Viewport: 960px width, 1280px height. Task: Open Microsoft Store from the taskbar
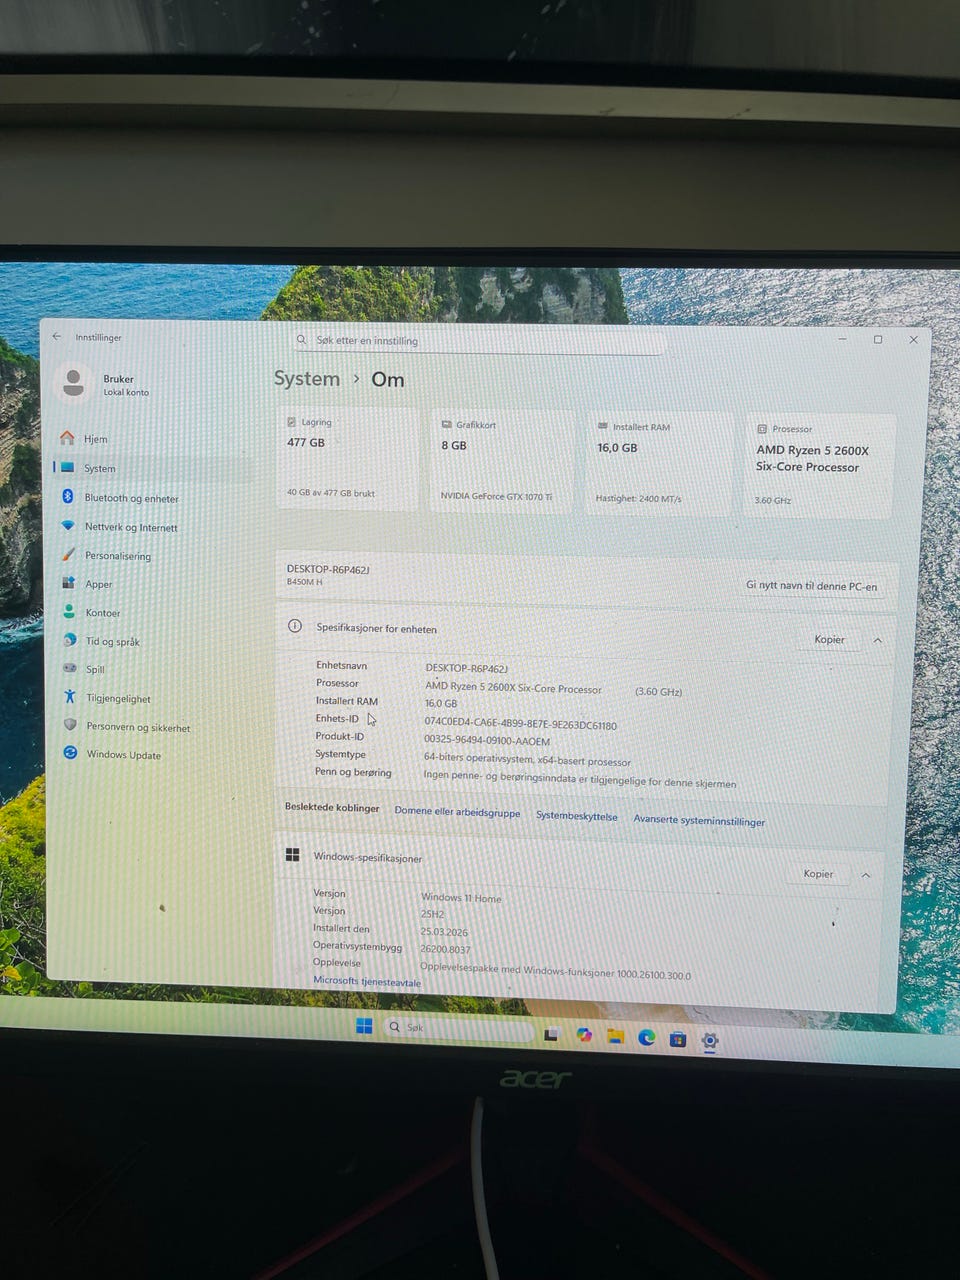(x=677, y=1039)
